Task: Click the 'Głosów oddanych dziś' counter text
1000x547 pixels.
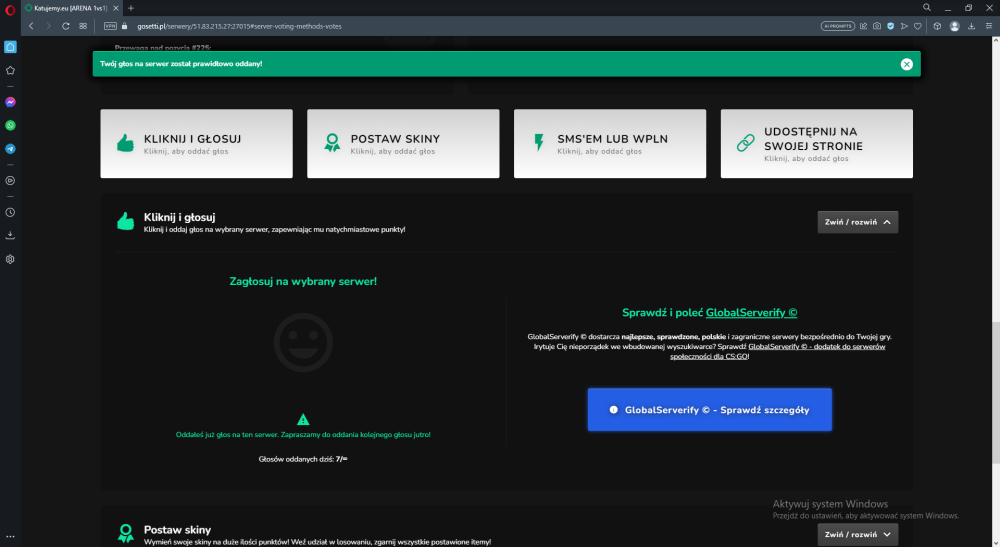Action: 303,459
